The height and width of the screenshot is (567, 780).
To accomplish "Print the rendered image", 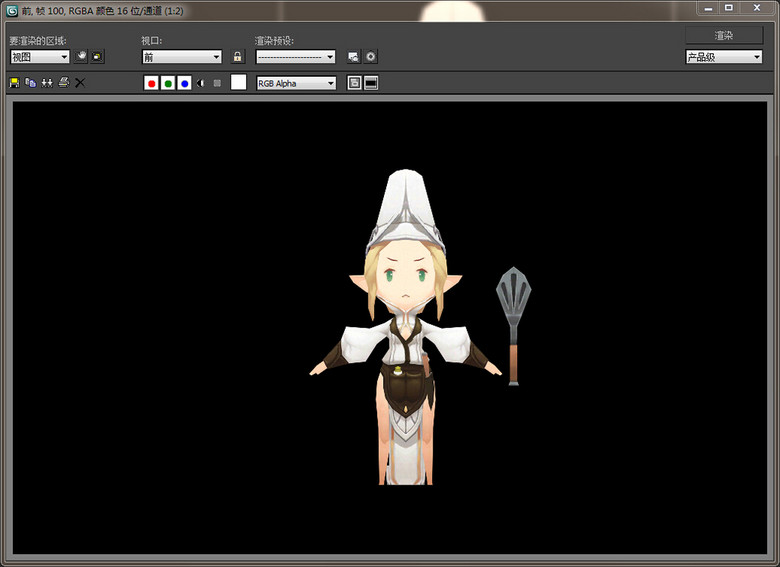I will (63, 83).
